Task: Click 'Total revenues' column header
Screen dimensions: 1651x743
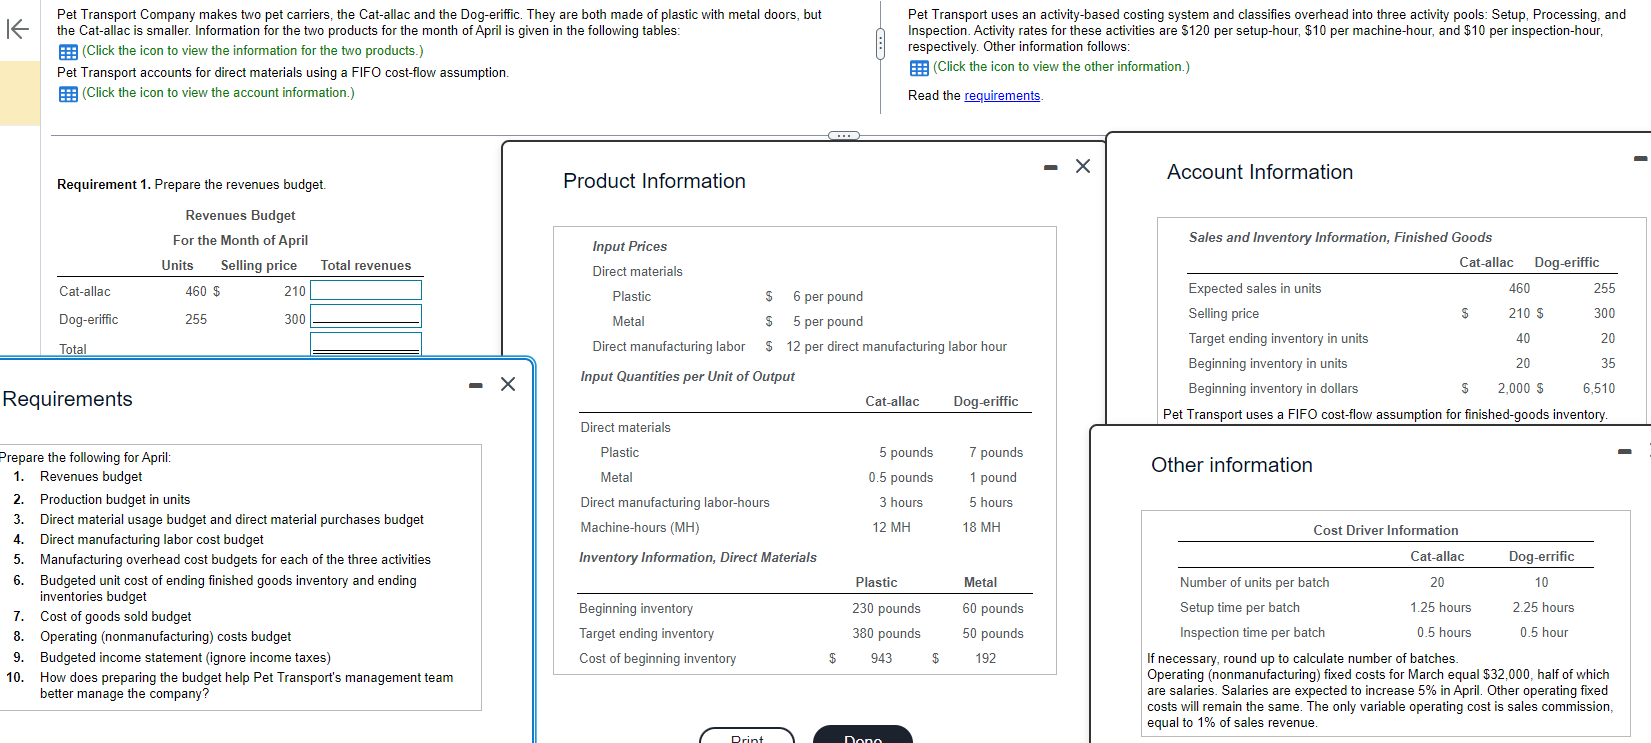Action: click(365, 265)
